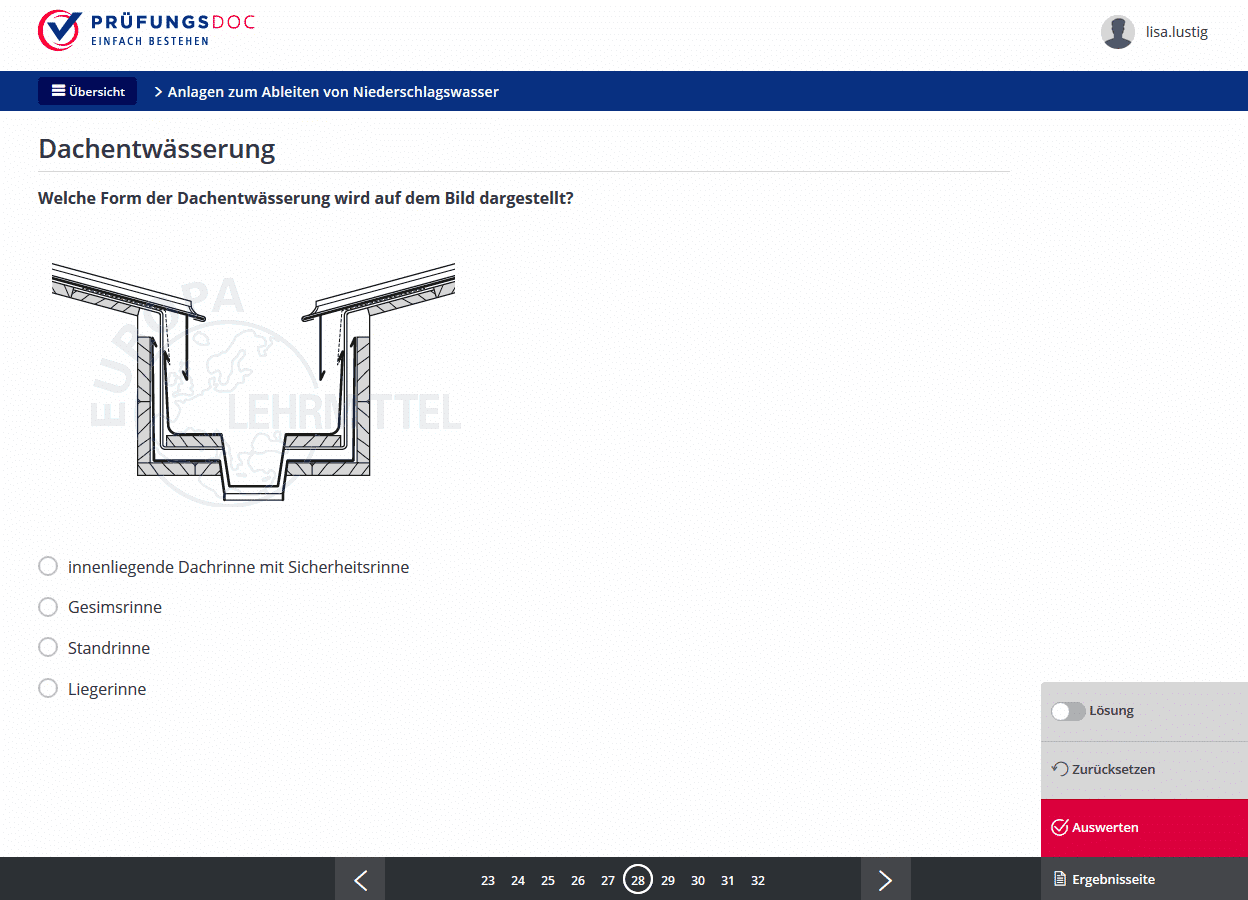Click the username lisa.lustig
Viewport: 1248px width, 900px height.
1176,32
